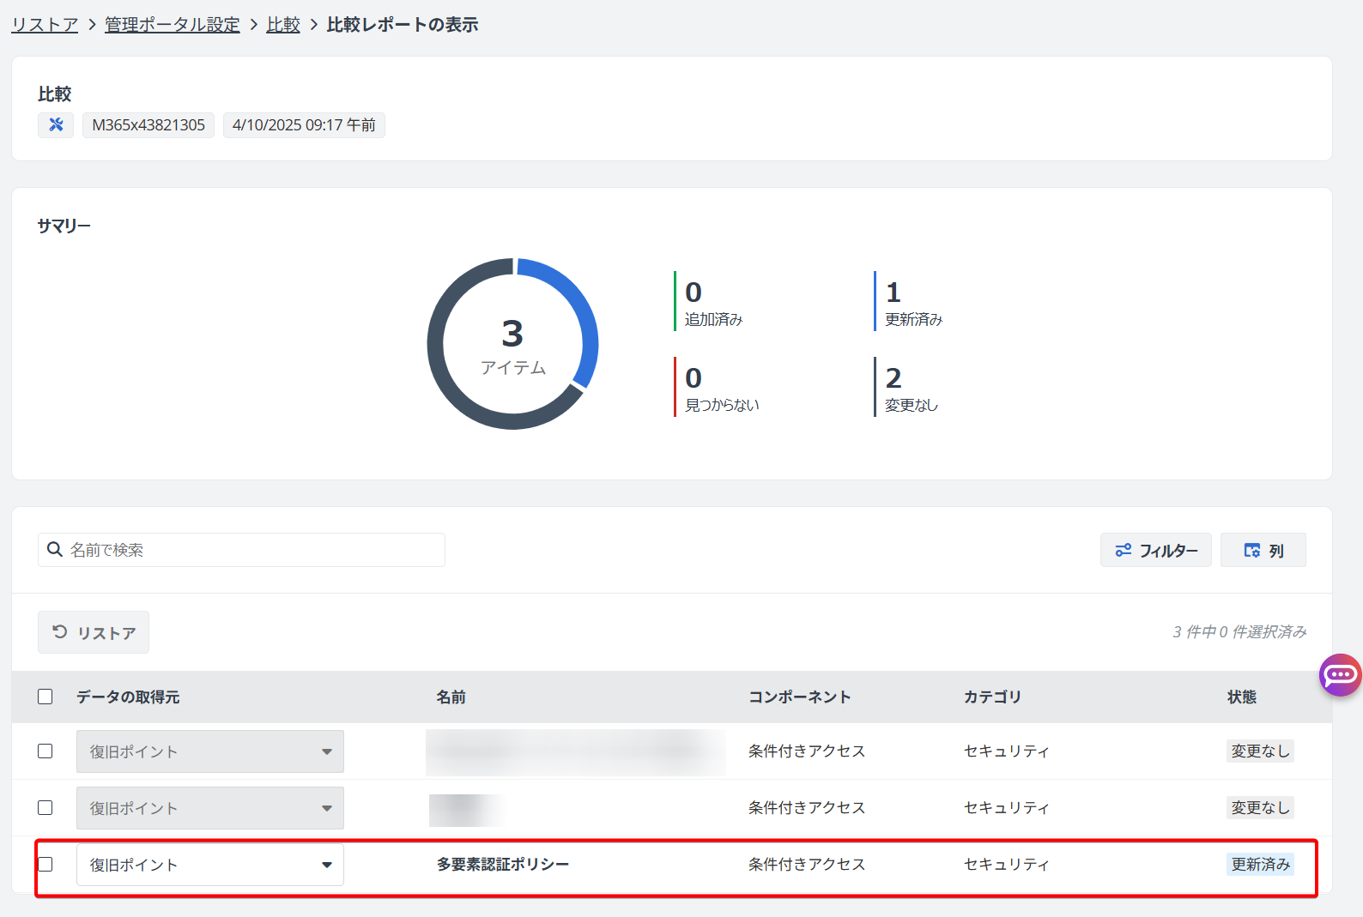Viewport: 1363px width, 917px height.
Task: Navigate to 管理ポータル設定 breadcrumb
Action: 172,25
